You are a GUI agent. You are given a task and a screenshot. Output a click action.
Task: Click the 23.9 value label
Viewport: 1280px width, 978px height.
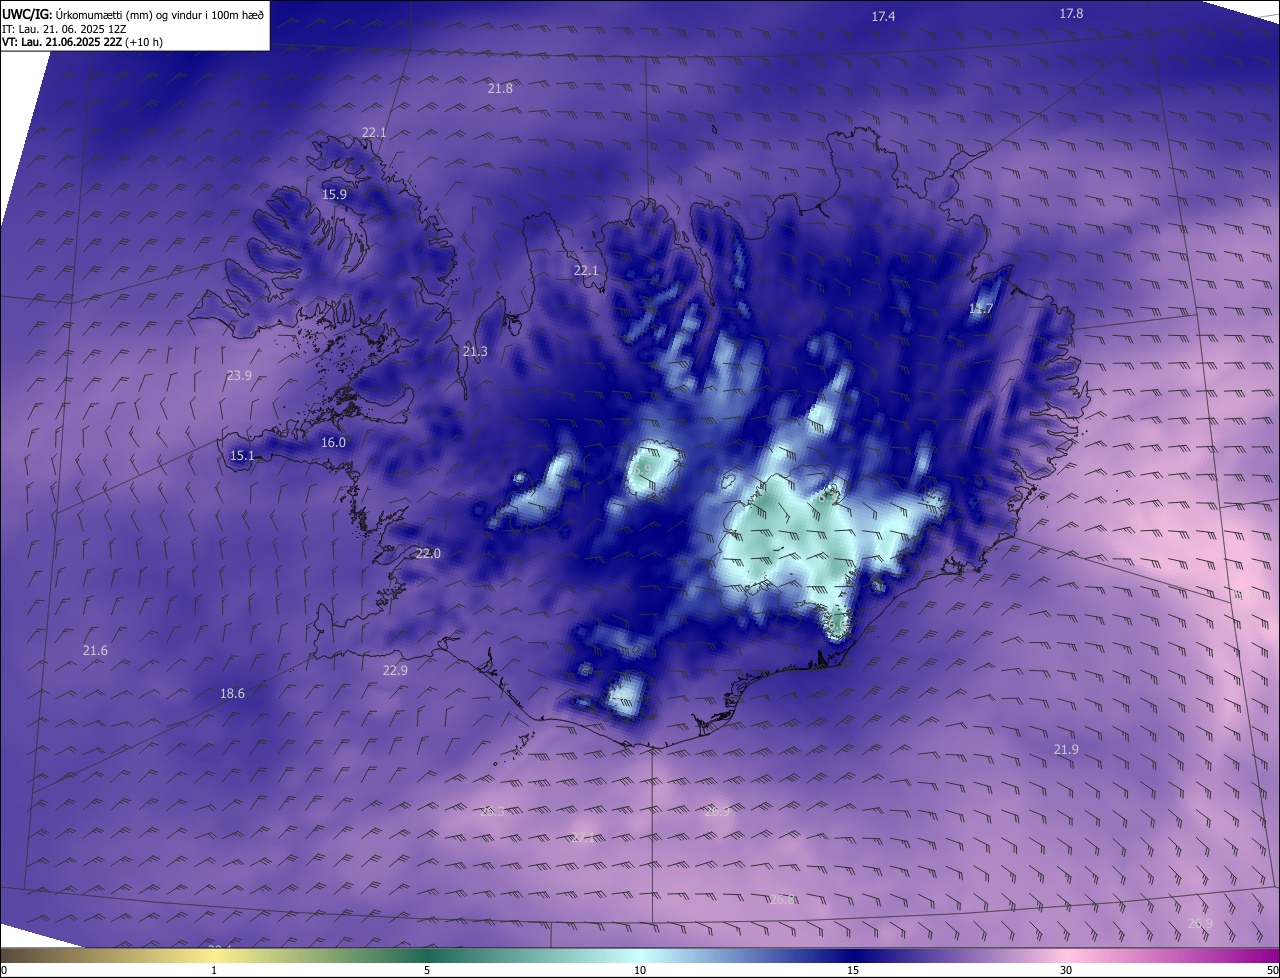click(239, 376)
